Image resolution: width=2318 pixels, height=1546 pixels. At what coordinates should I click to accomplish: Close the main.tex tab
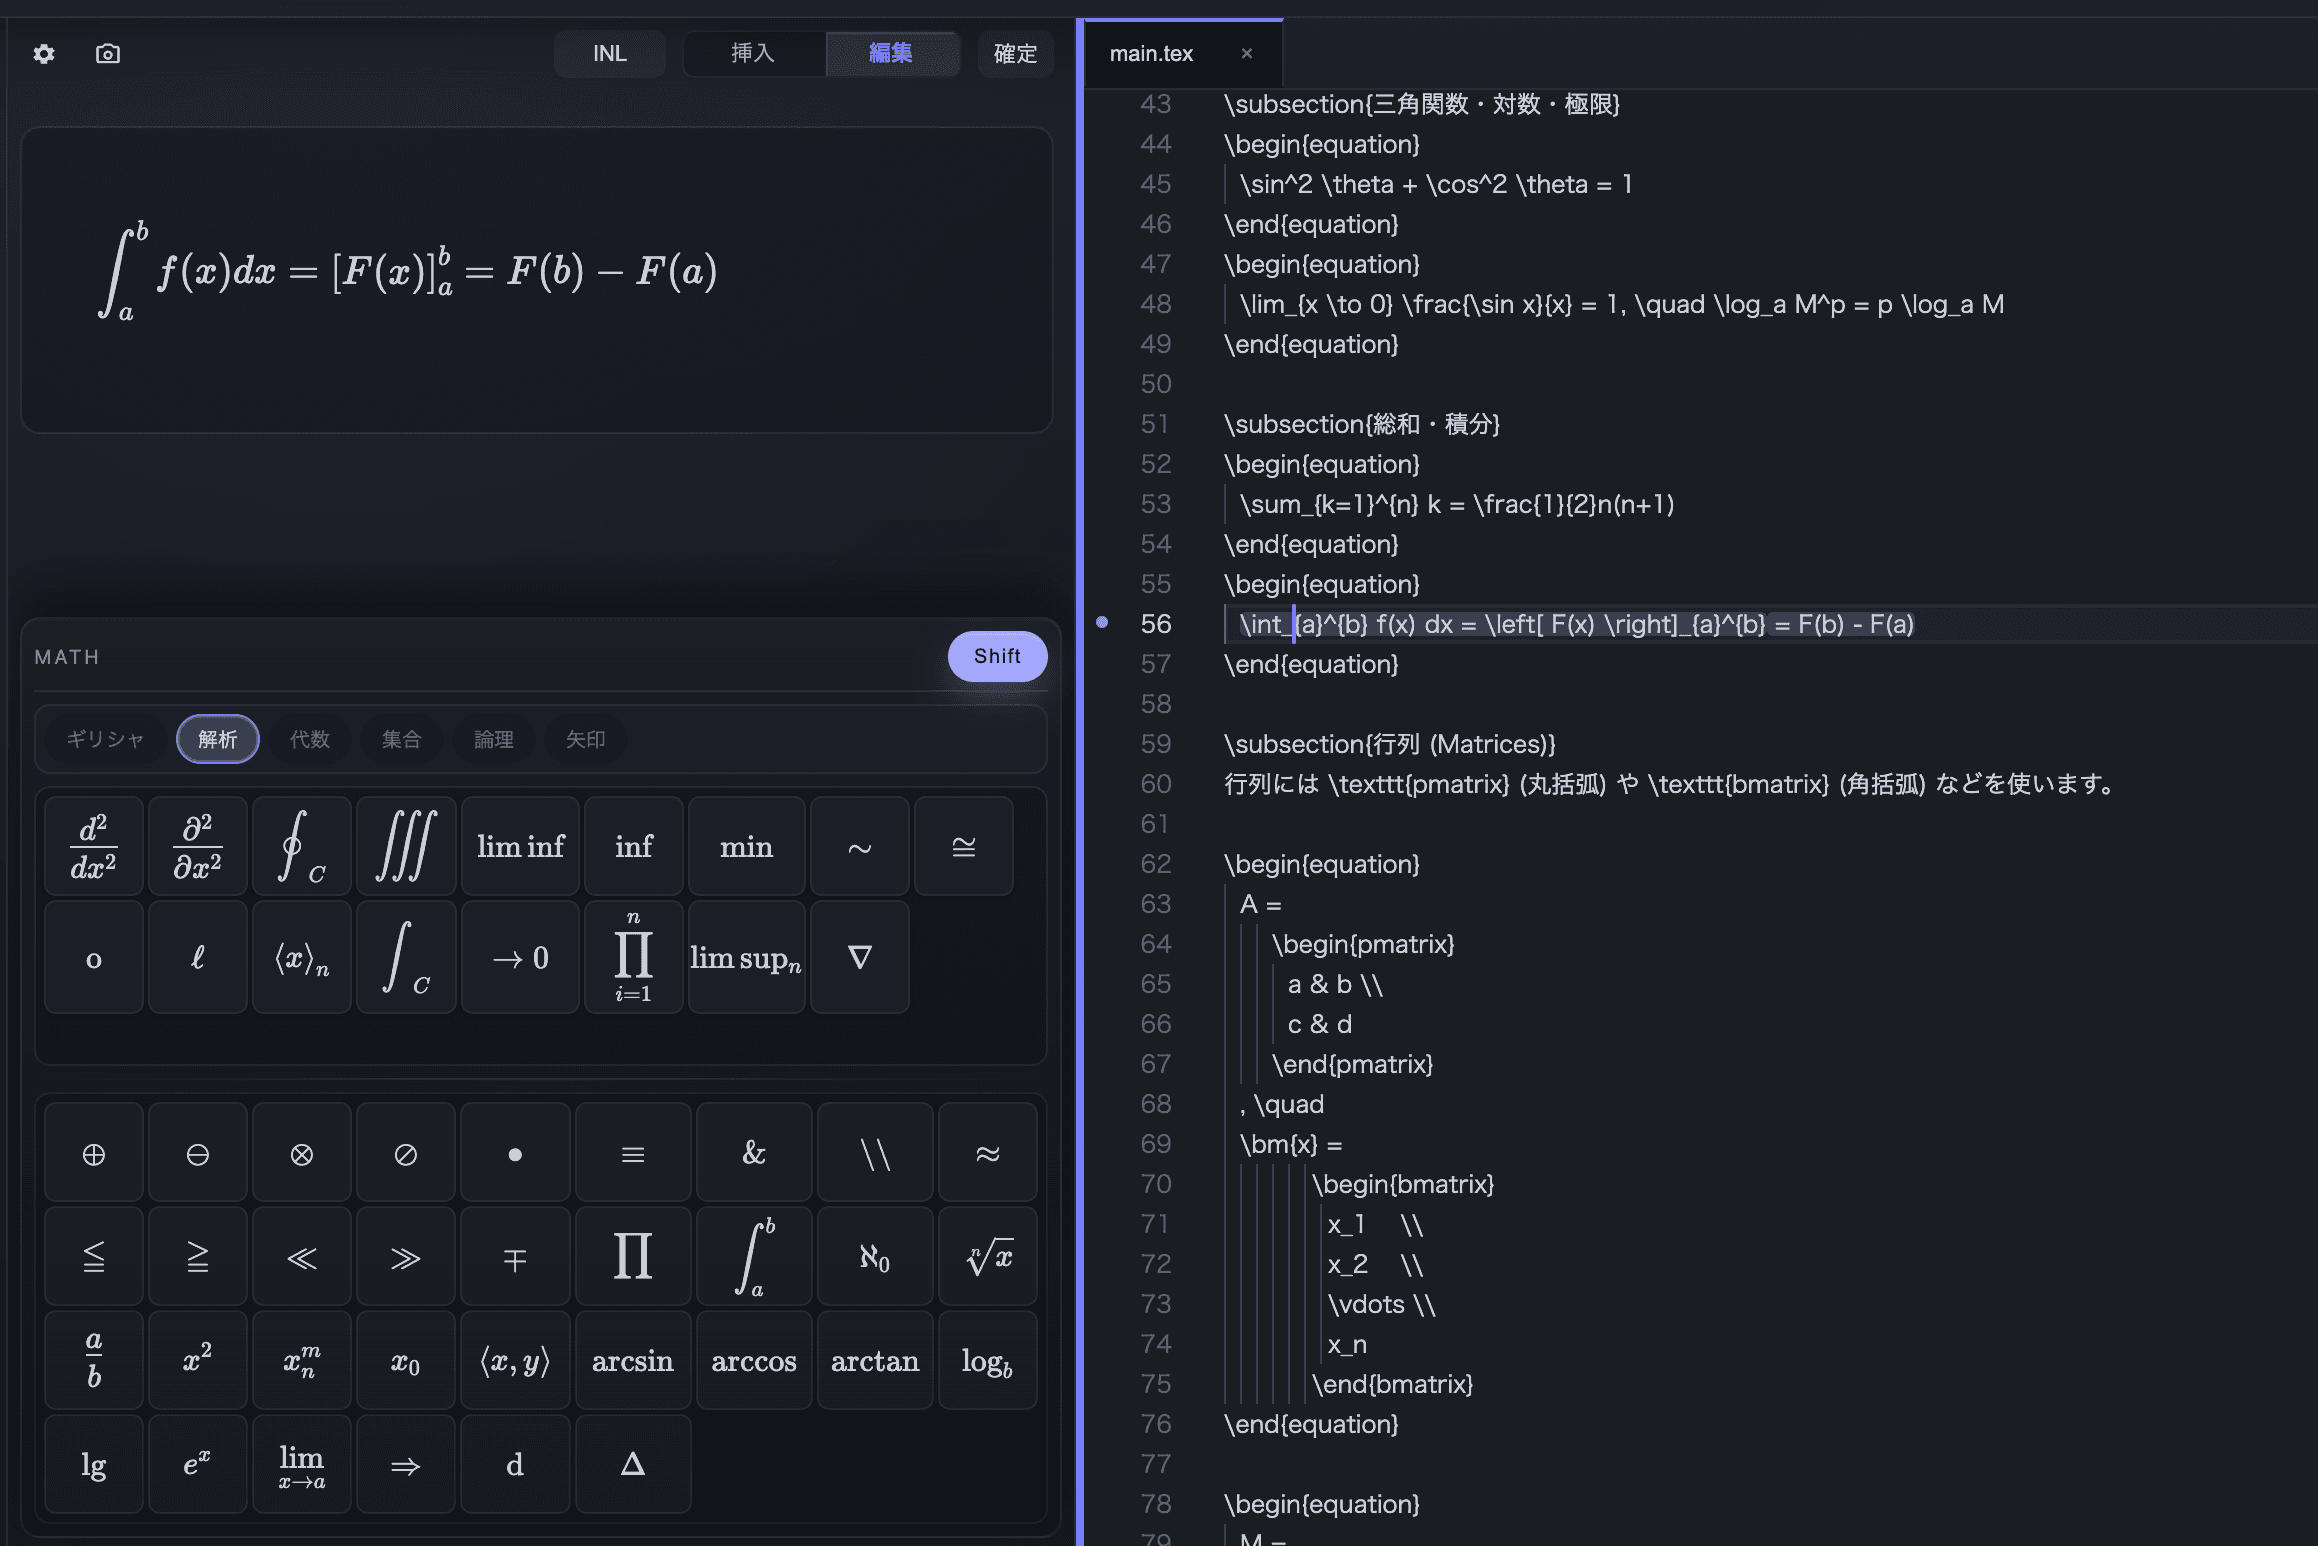coord(1246,54)
